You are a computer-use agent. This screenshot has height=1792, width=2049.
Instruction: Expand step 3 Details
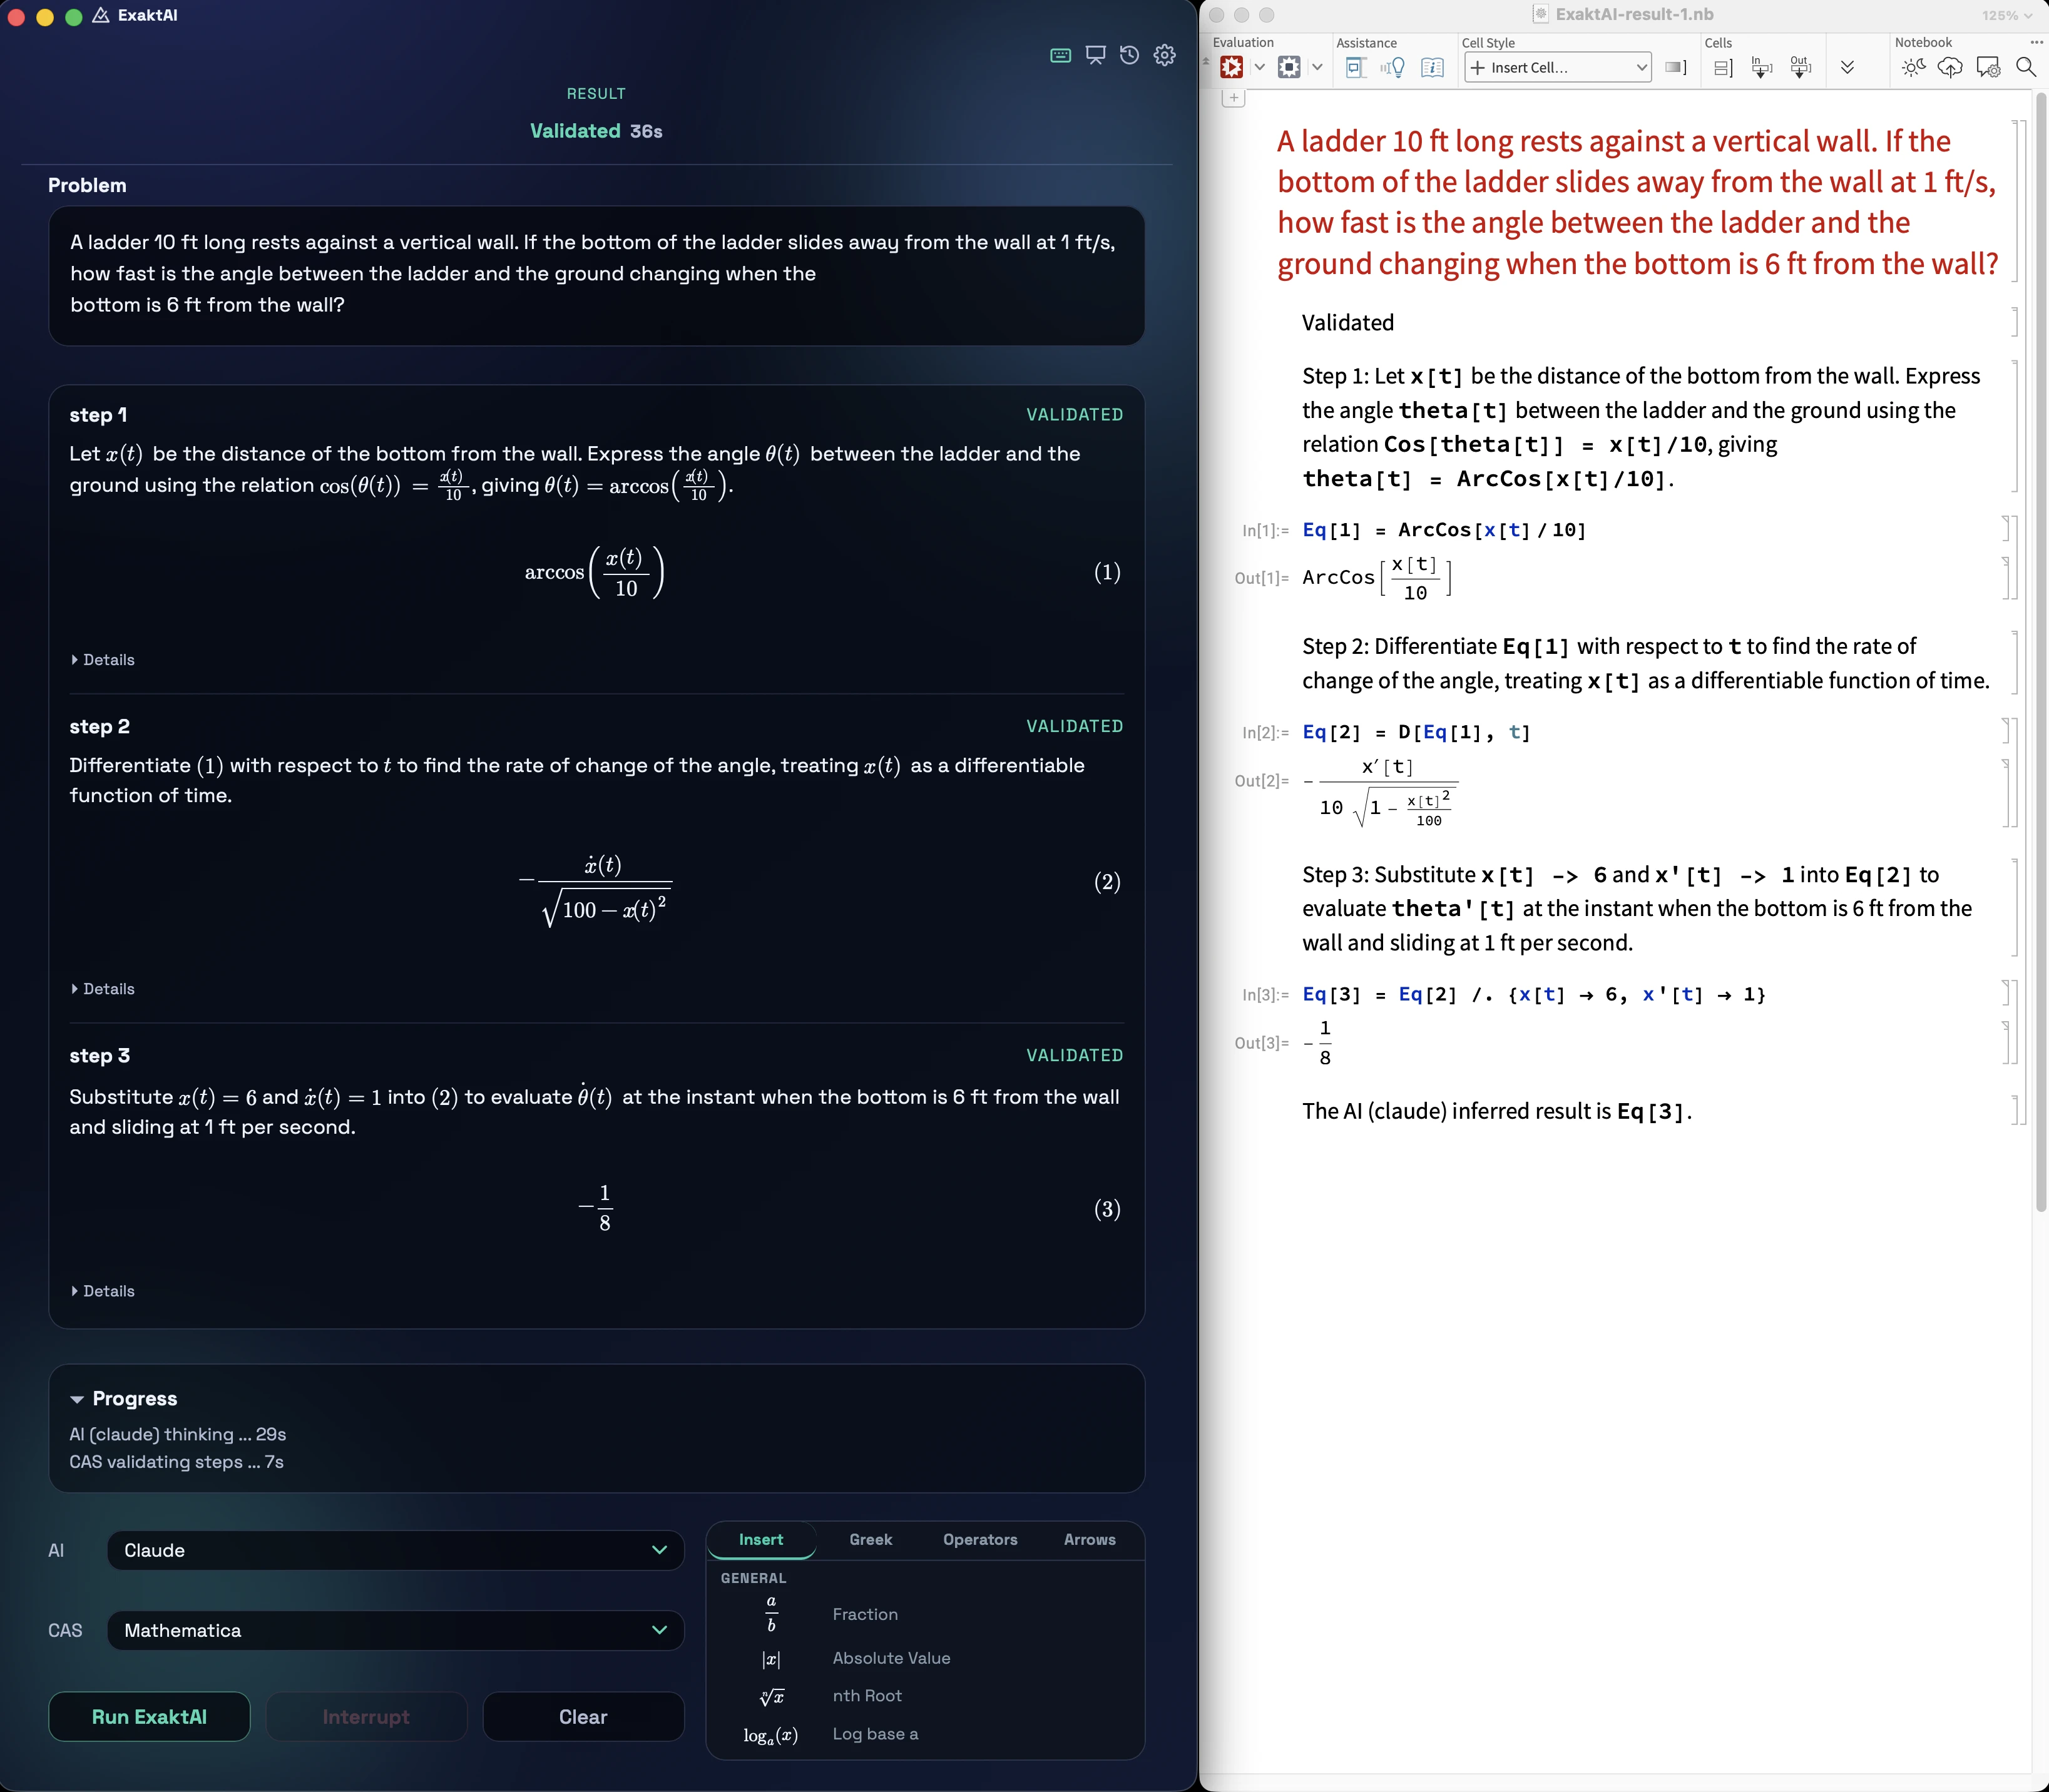(103, 1291)
